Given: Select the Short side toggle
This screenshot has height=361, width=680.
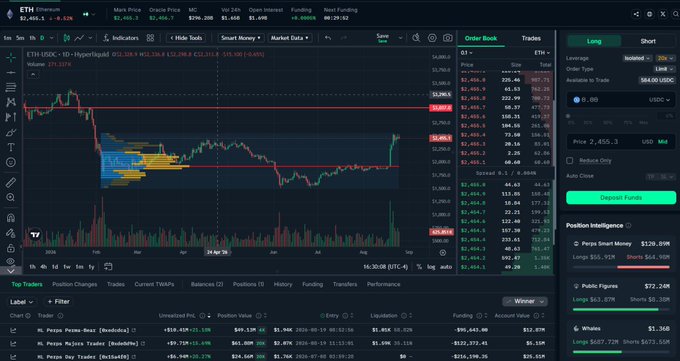Looking at the screenshot, I should click(x=648, y=41).
